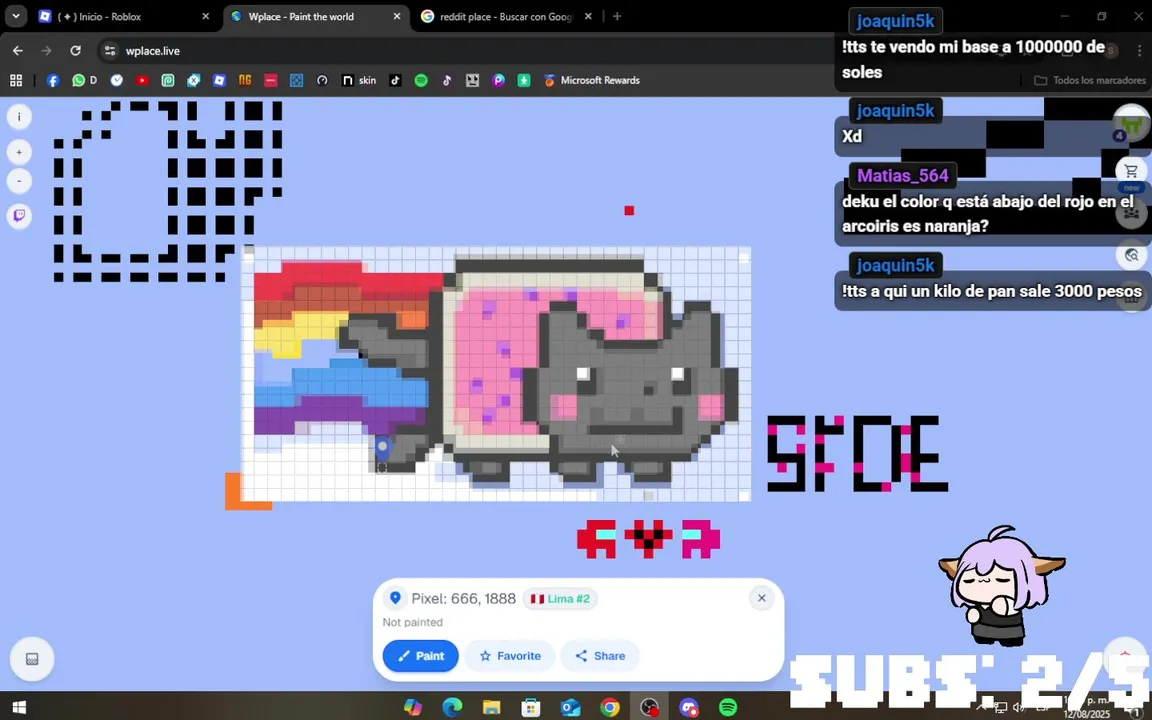The image size is (1152, 720).
Task: Open Chrome from taskbar
Action: 610,707
